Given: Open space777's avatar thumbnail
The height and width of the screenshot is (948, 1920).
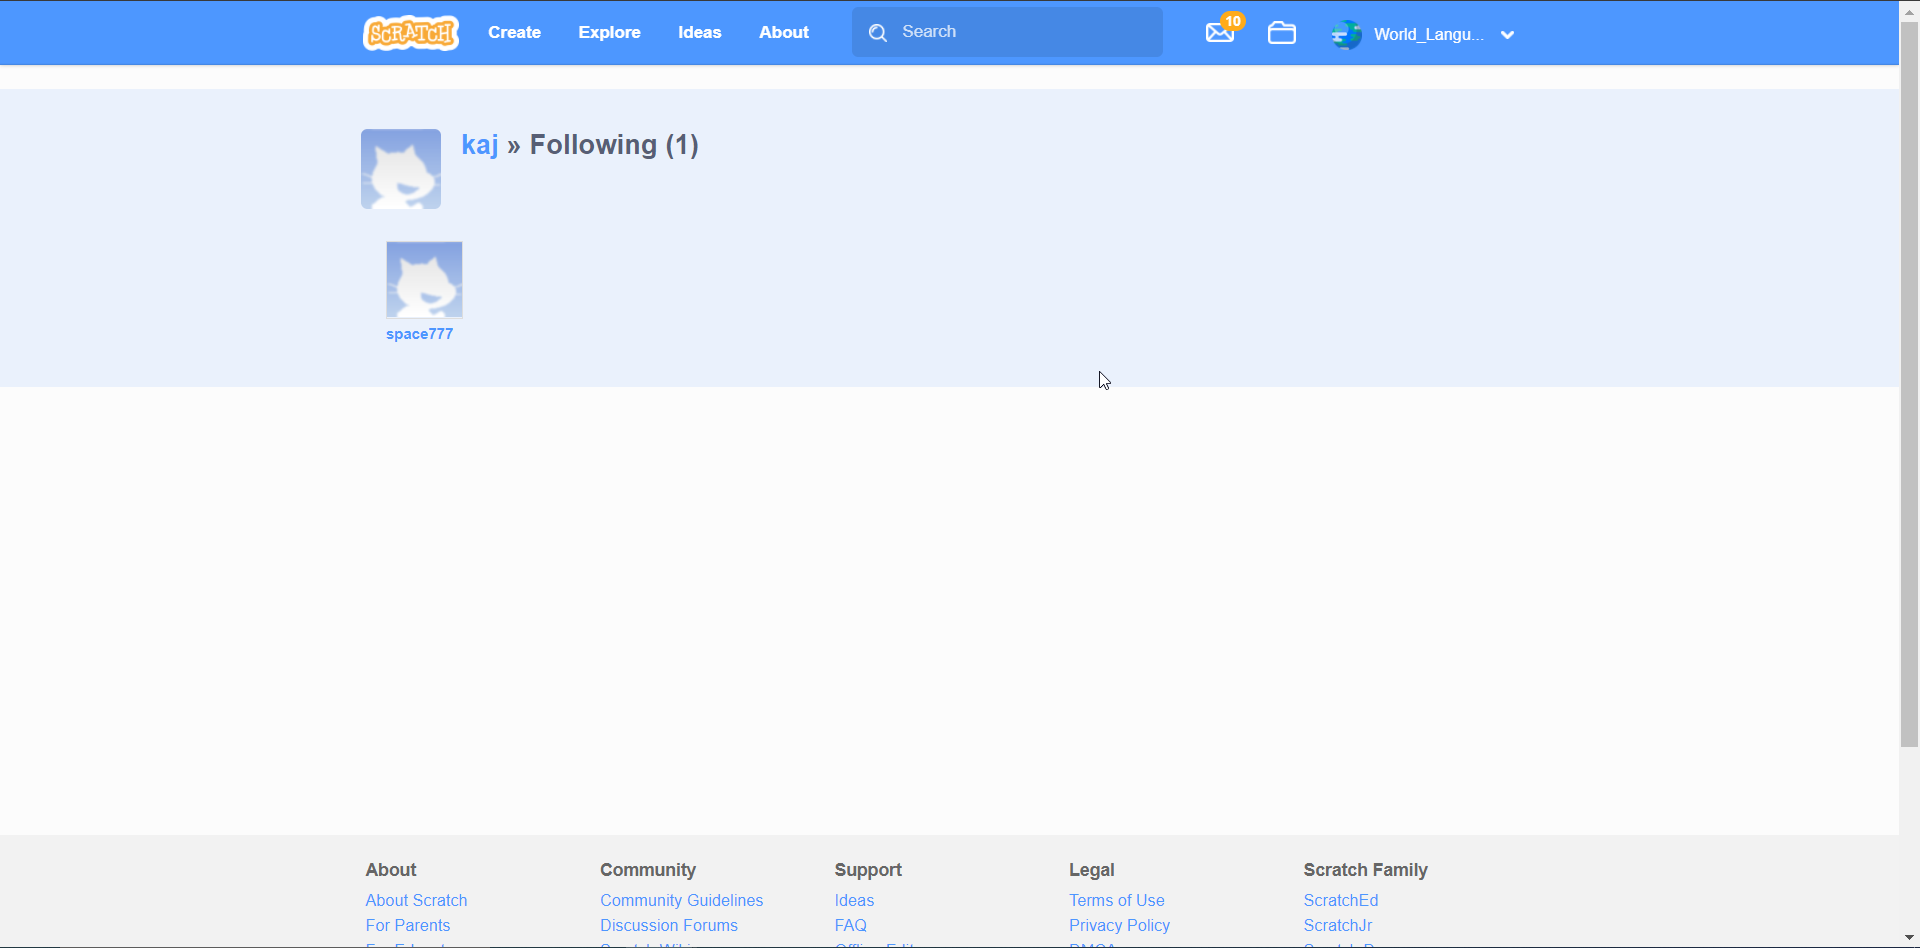Looking at the screenshot, I should tap(424, 279).
